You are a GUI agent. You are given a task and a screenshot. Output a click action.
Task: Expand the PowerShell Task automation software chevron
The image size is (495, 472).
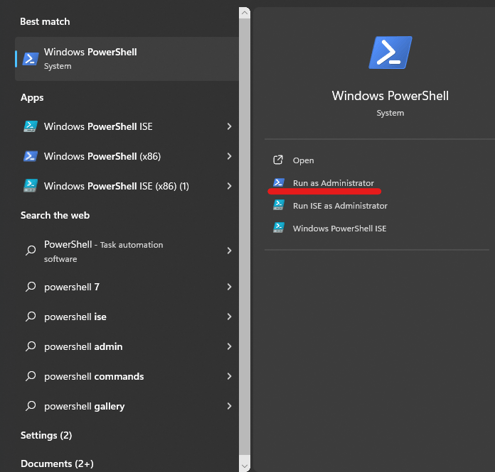point(229,251)
